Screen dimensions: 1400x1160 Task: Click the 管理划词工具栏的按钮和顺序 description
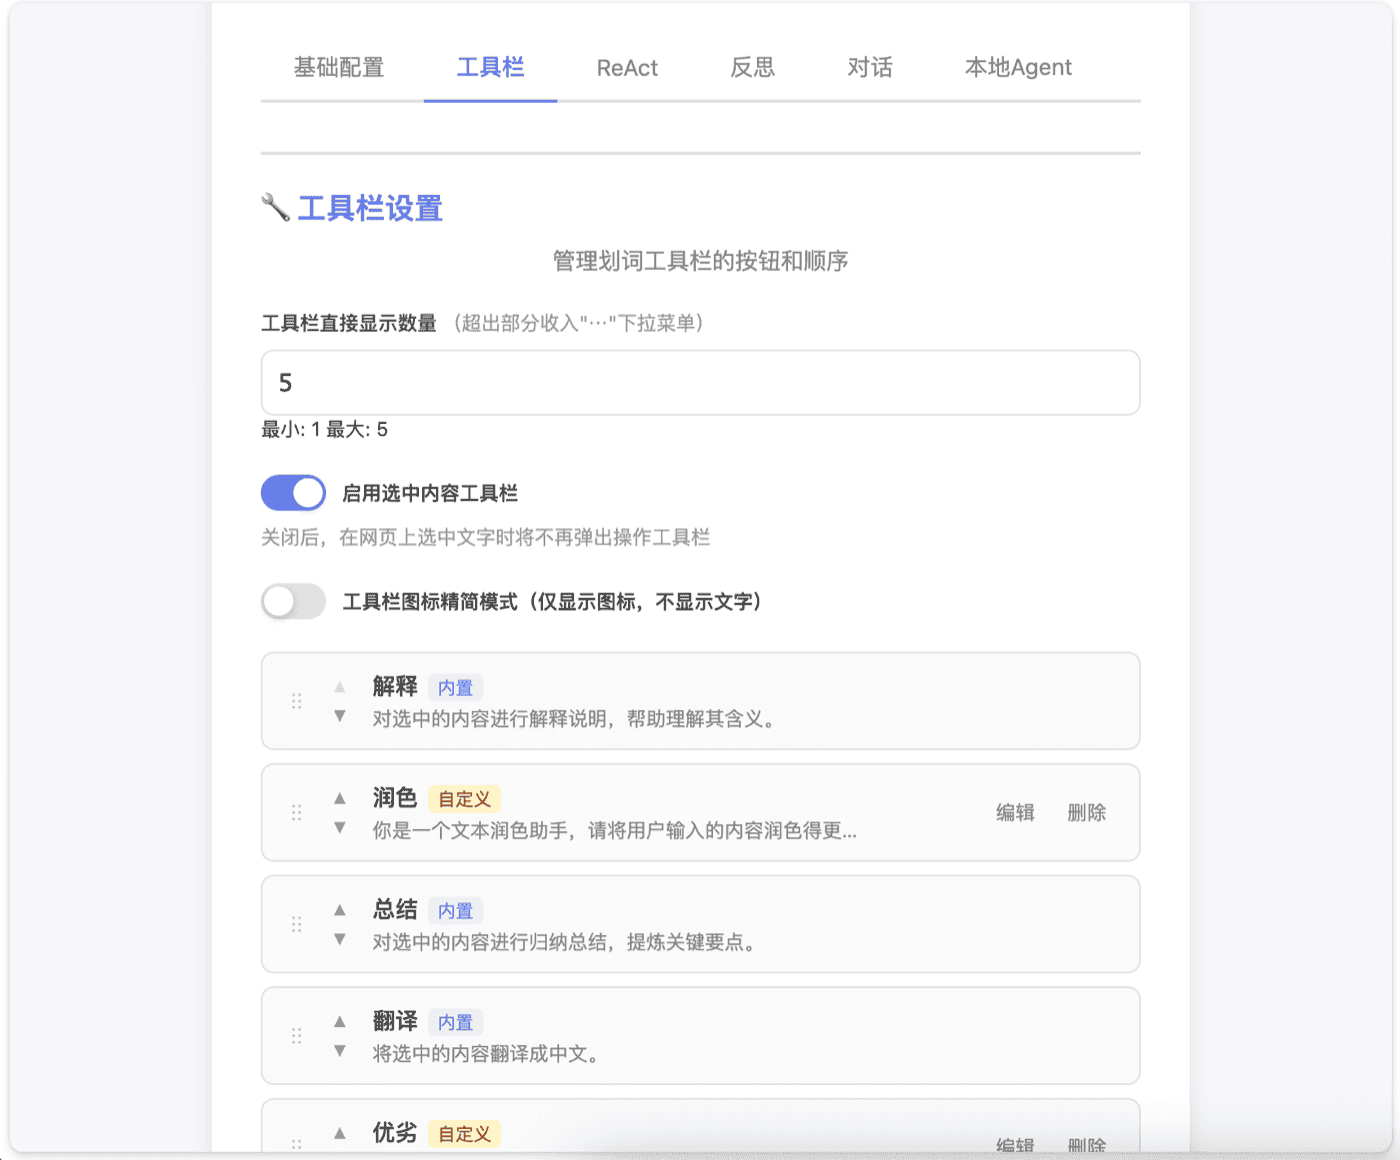700,261
